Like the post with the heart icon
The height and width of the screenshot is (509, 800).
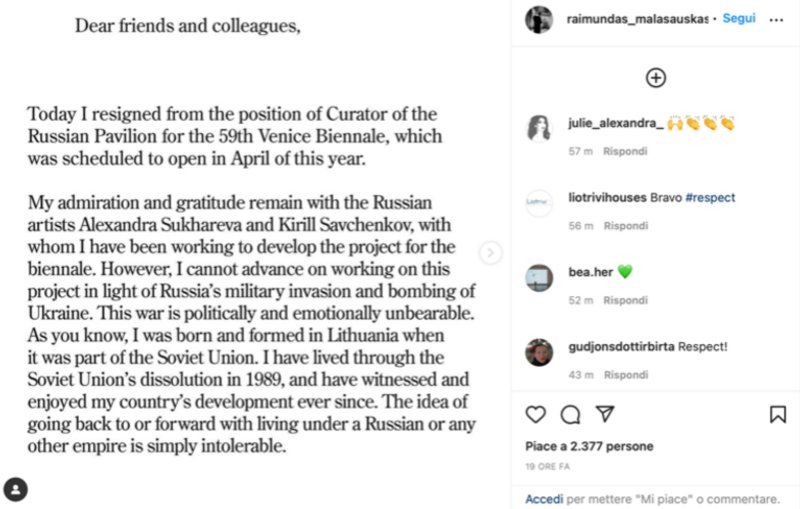click(536, 414)
